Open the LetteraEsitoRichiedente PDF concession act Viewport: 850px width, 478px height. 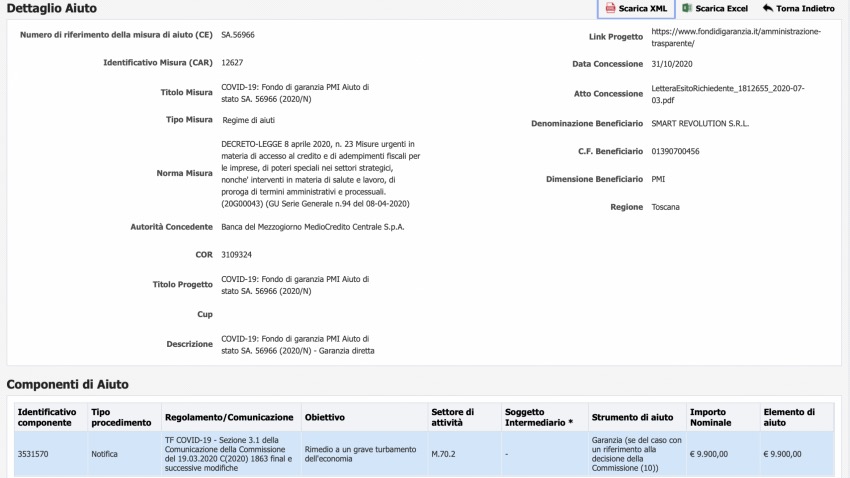pos(727,94)
